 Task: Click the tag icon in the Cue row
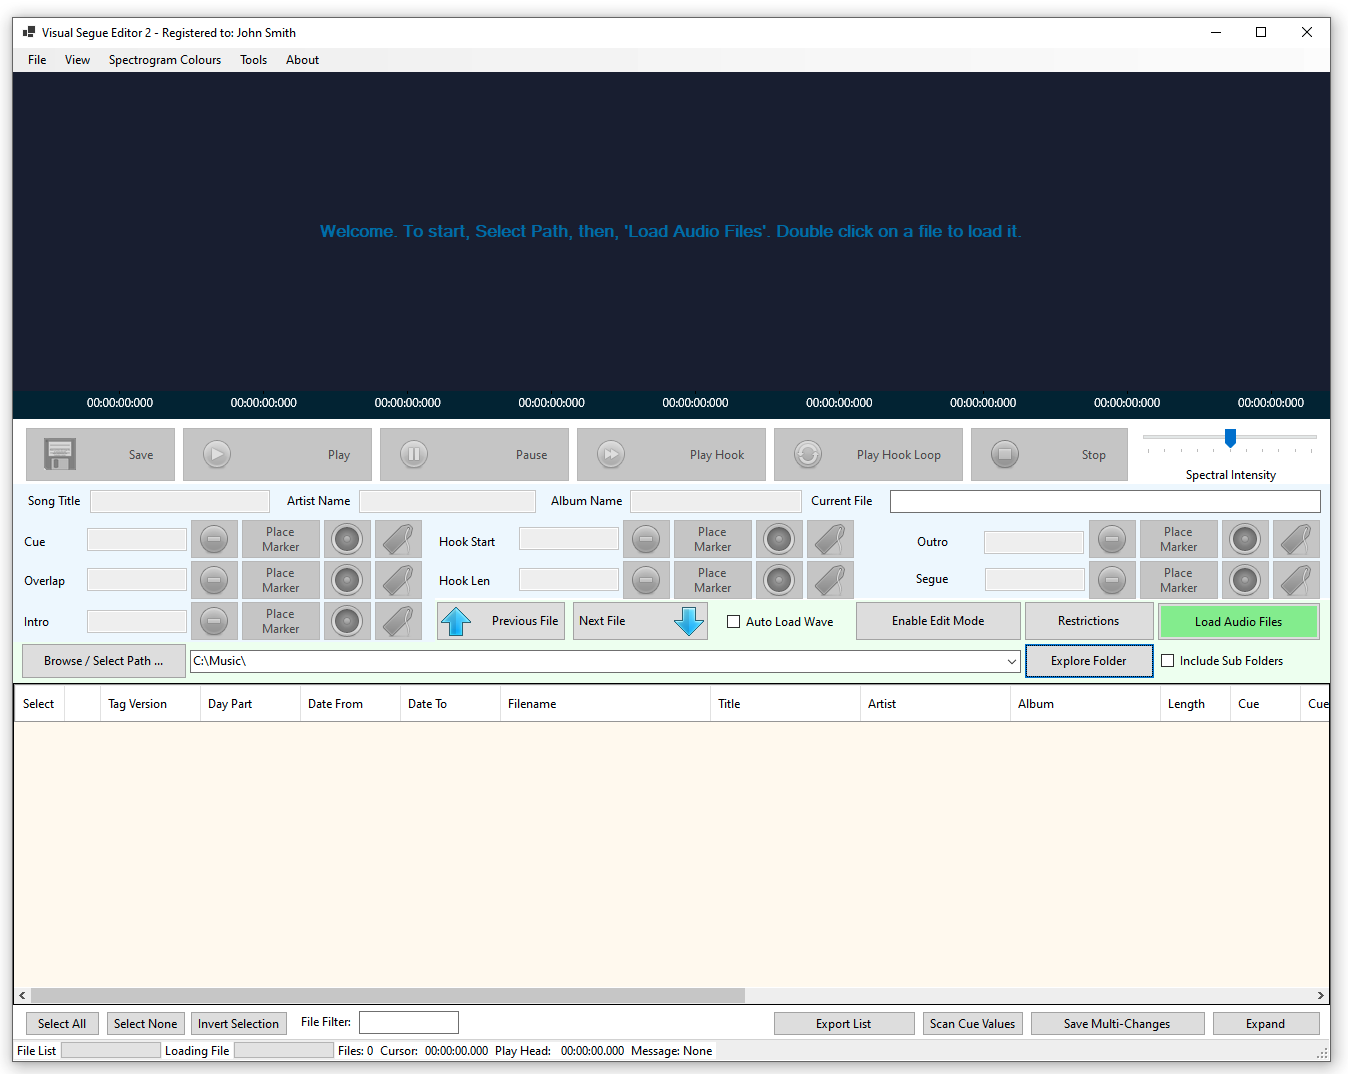[x=398, y=539]
